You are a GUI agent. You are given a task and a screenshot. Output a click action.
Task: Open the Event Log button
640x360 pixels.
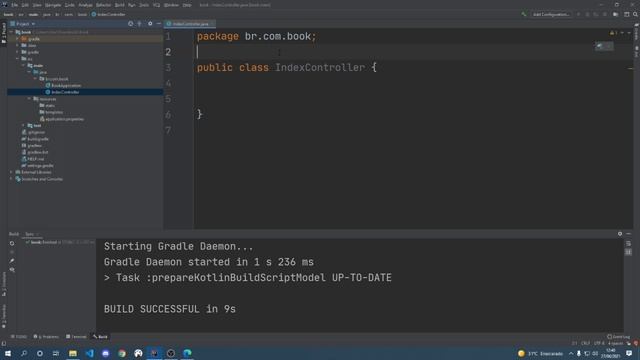click(x=618, y=337)
